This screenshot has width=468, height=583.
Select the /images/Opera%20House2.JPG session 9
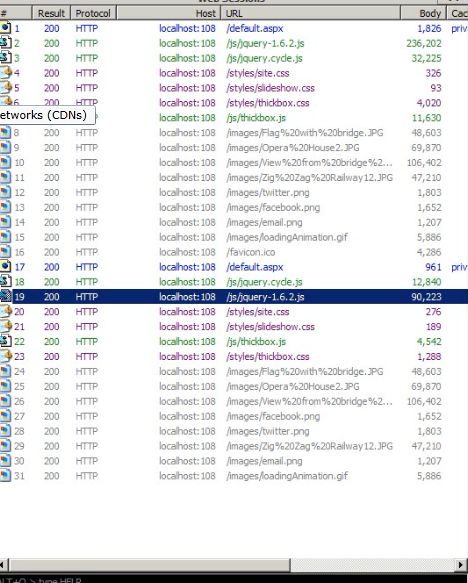coord(234,148)
